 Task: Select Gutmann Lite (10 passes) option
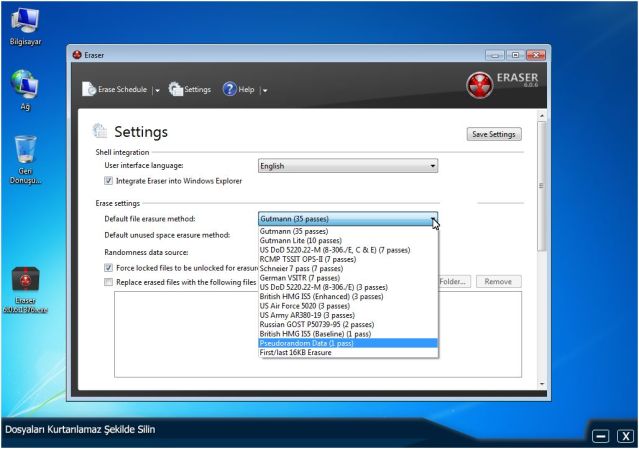(348, 240)
